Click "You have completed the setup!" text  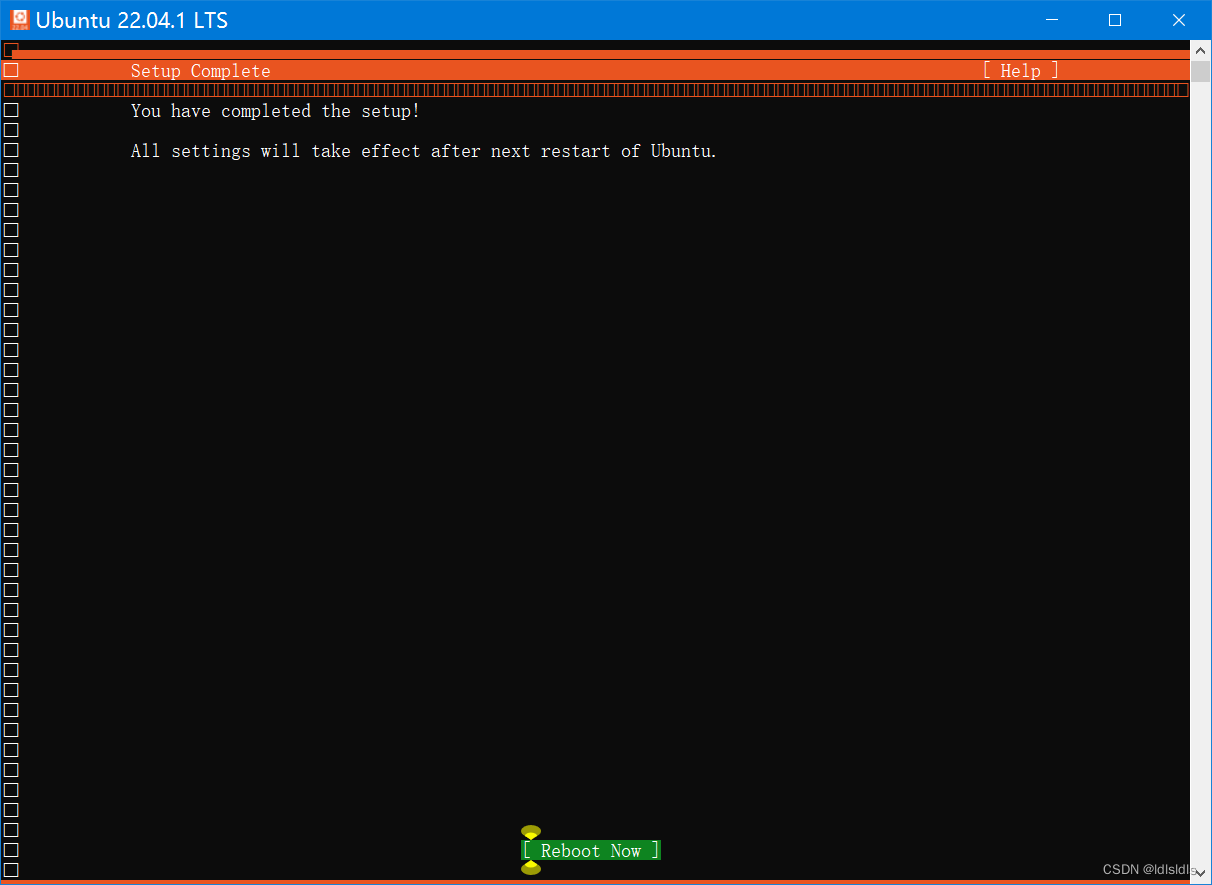point(275,111)
